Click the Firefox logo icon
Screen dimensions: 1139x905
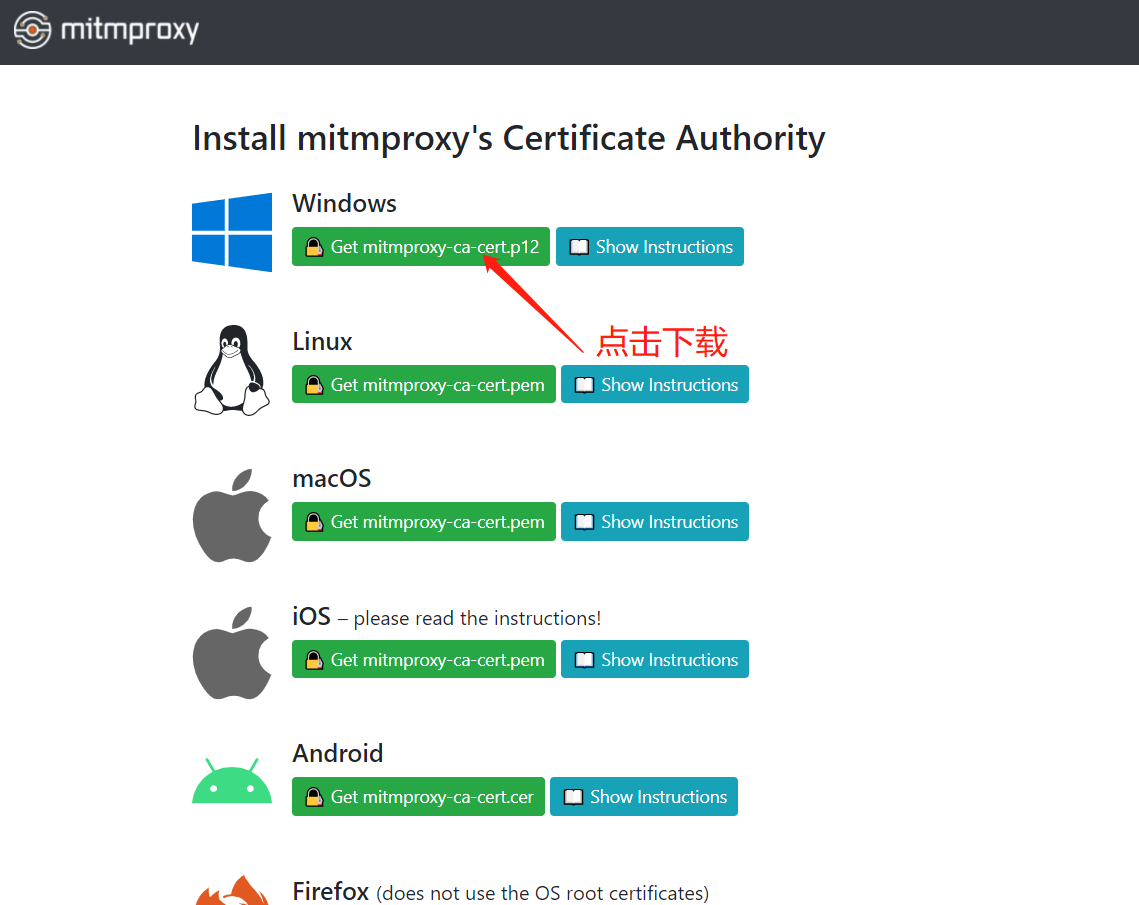pos(232,890)
